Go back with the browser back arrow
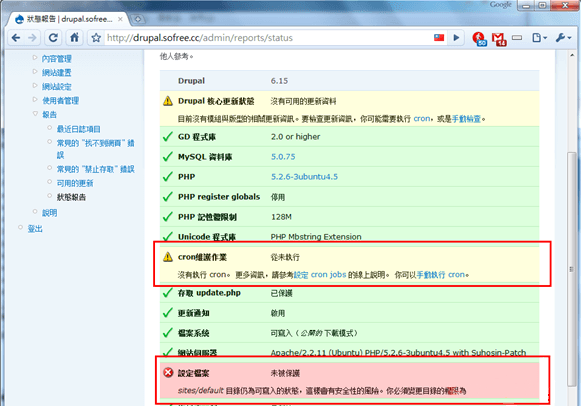Image resolution: width=581 pixels, height=406 pixels. coord(16,38)
